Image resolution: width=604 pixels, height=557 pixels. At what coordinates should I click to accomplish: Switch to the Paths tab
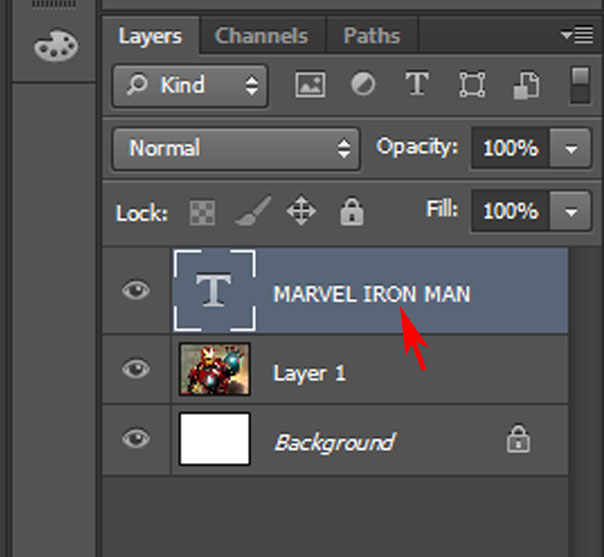coord(371,37)
